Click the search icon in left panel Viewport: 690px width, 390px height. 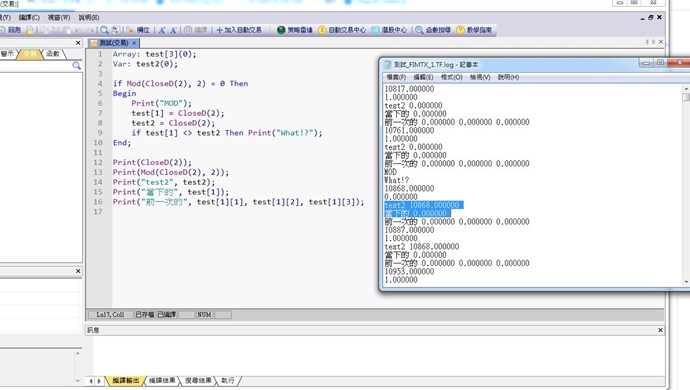coord(76,65)
